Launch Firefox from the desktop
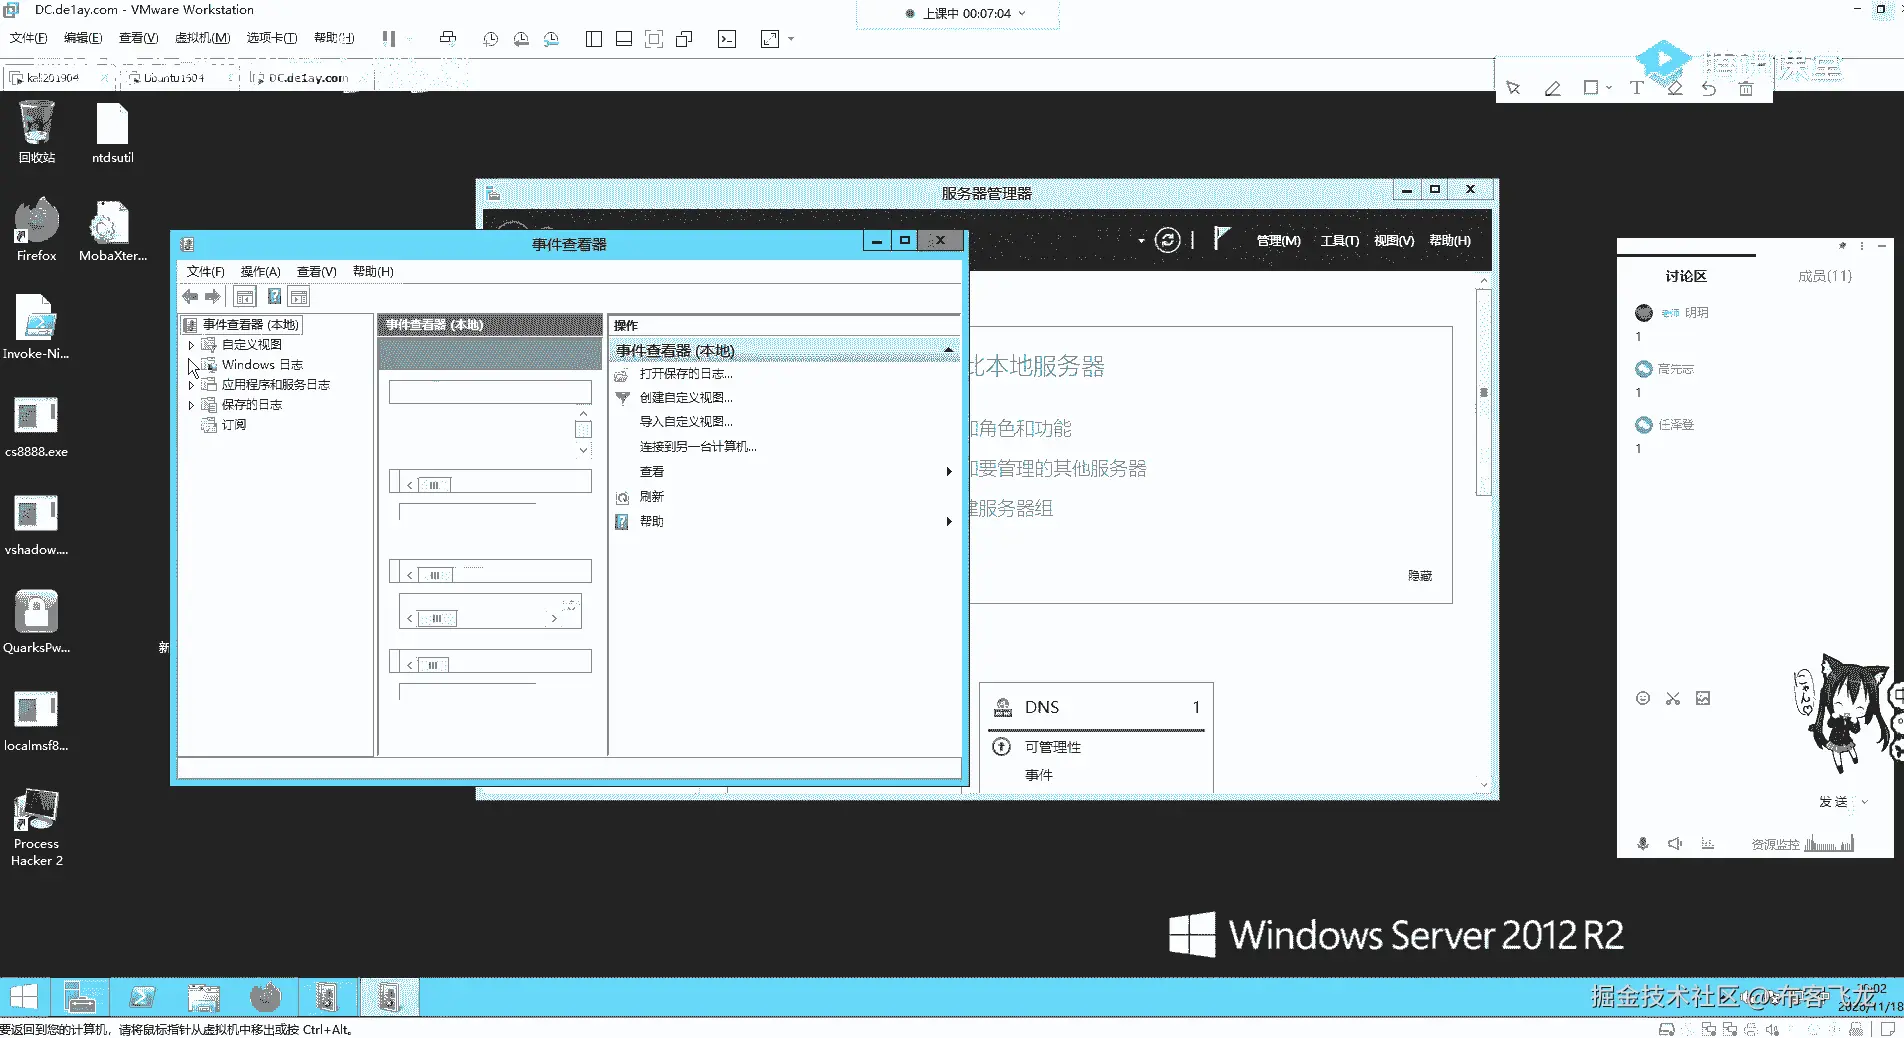Image resolution: width=1904 pixels, height=1038 pixels. coord(37,231)
